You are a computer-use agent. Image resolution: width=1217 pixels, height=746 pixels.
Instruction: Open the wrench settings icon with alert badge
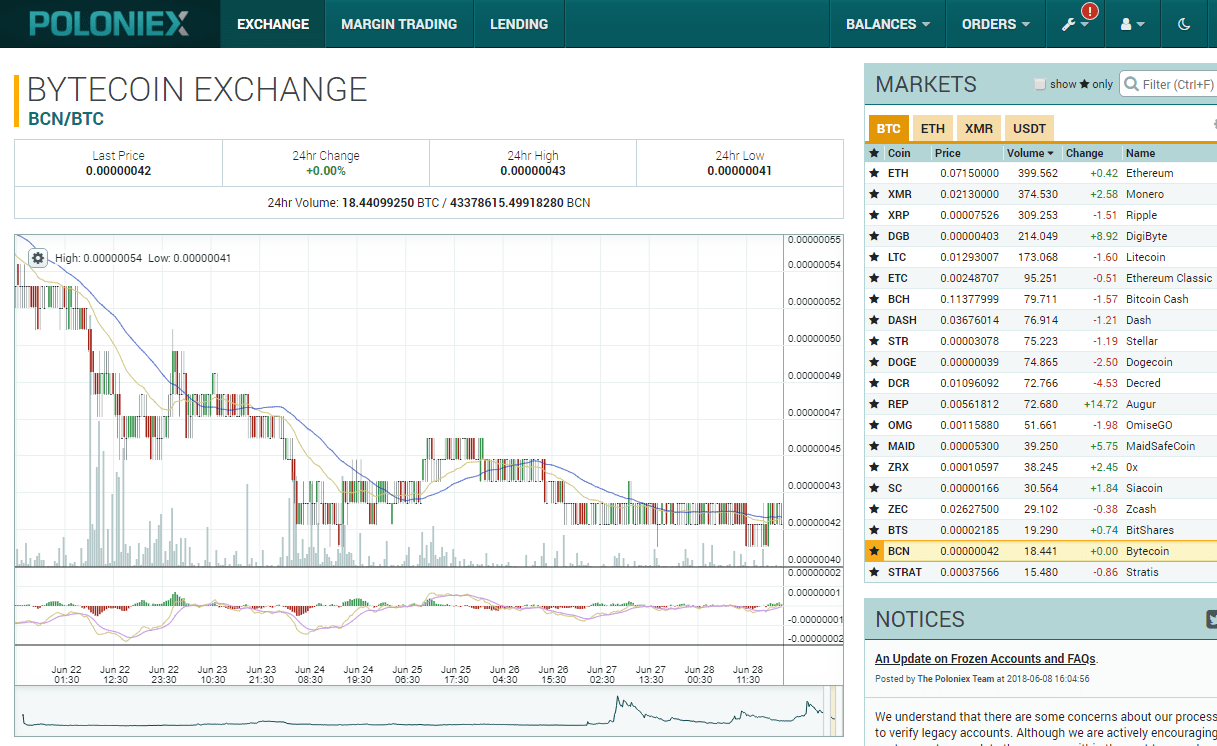coord(1069,23)
